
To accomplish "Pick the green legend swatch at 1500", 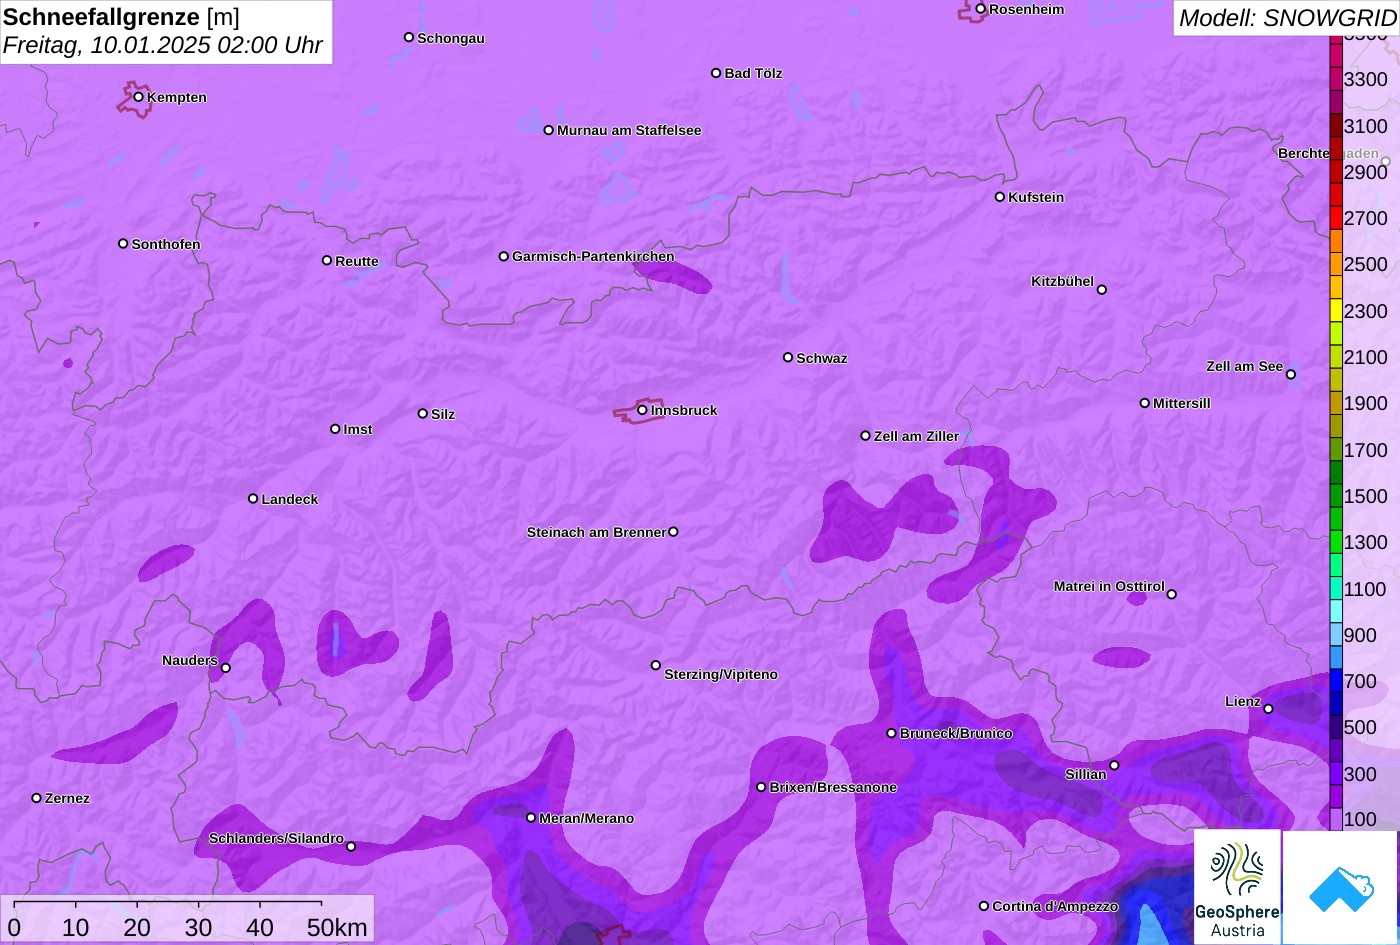I will (x=1336, y=496).
